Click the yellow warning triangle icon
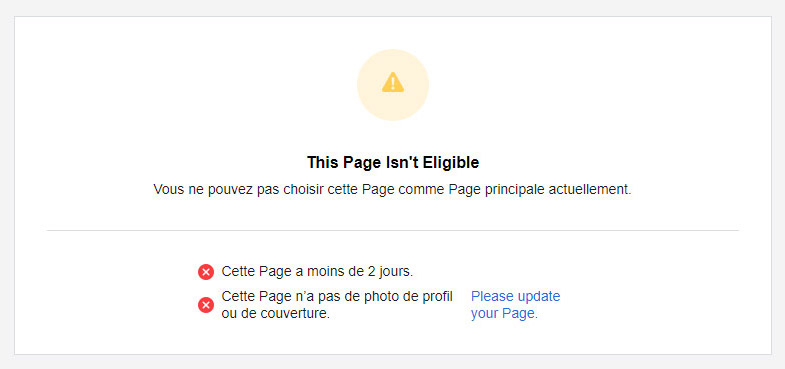The width and height of the screenshot is (785, 369). click(x=392, y=83)
